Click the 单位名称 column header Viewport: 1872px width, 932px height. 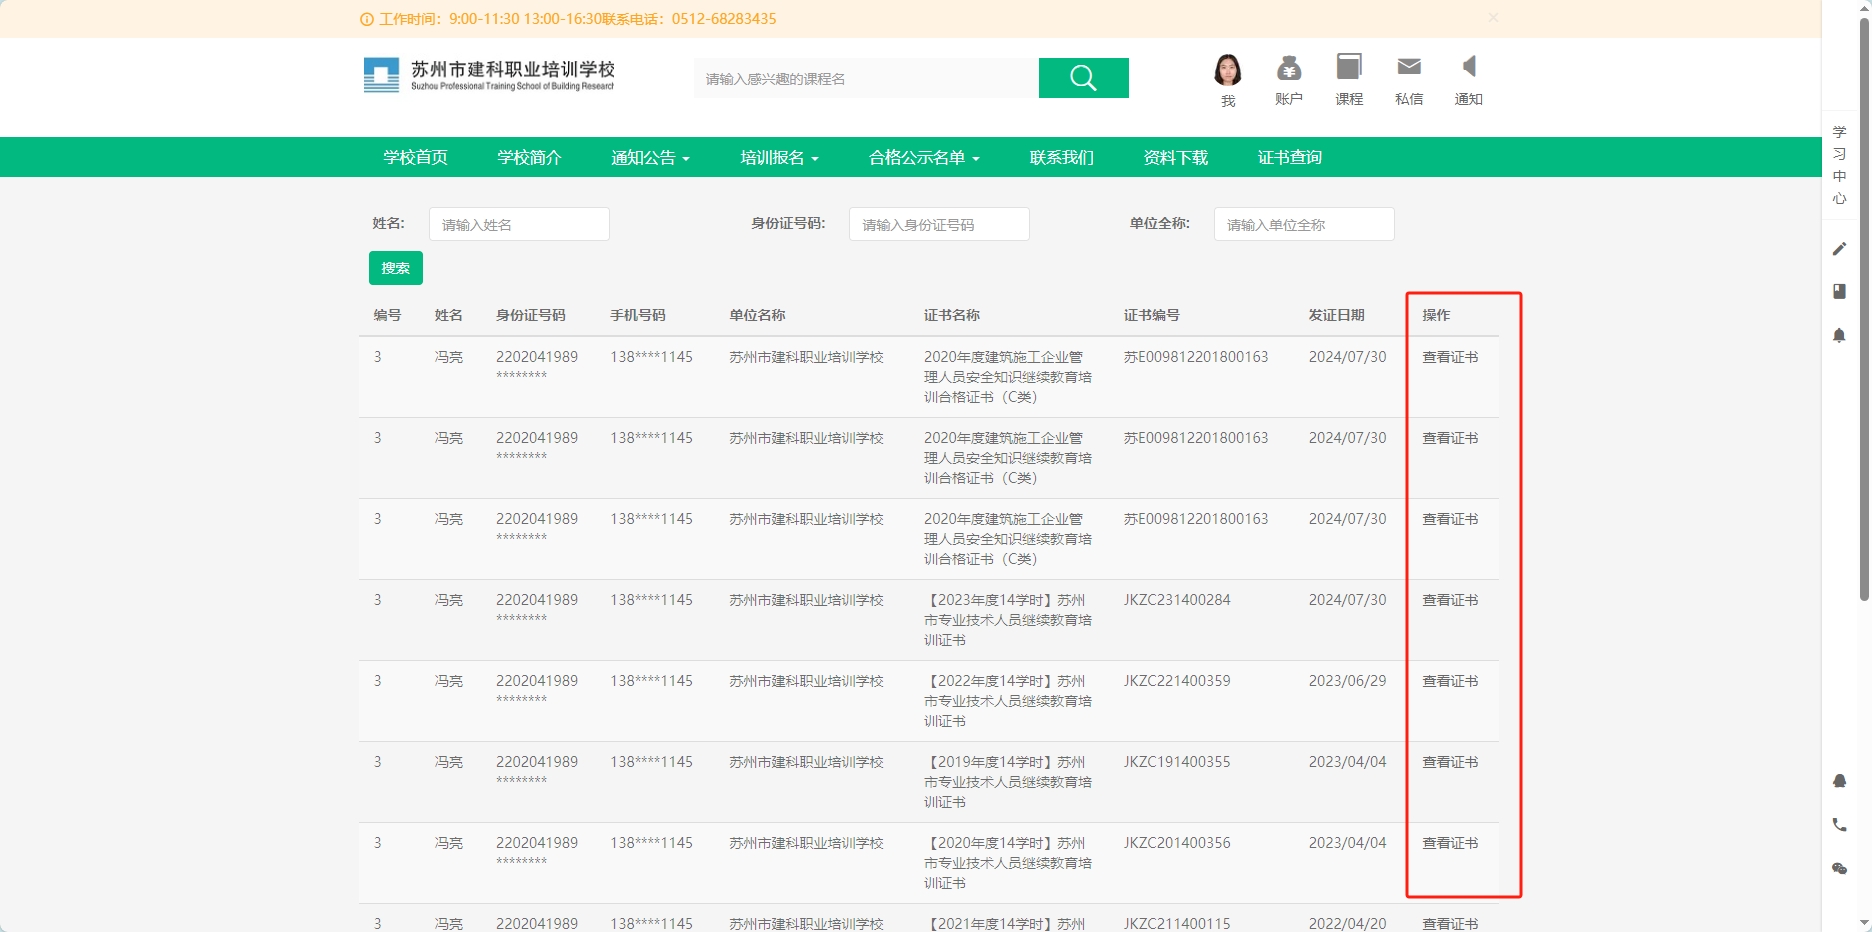click(757, 315)
